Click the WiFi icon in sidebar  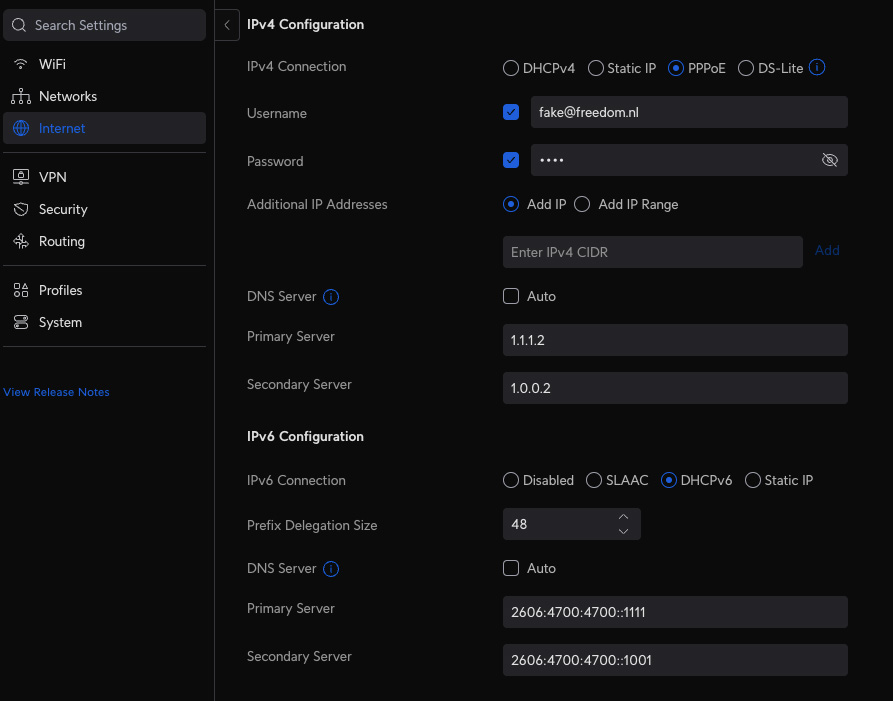(x=21, y=64)
